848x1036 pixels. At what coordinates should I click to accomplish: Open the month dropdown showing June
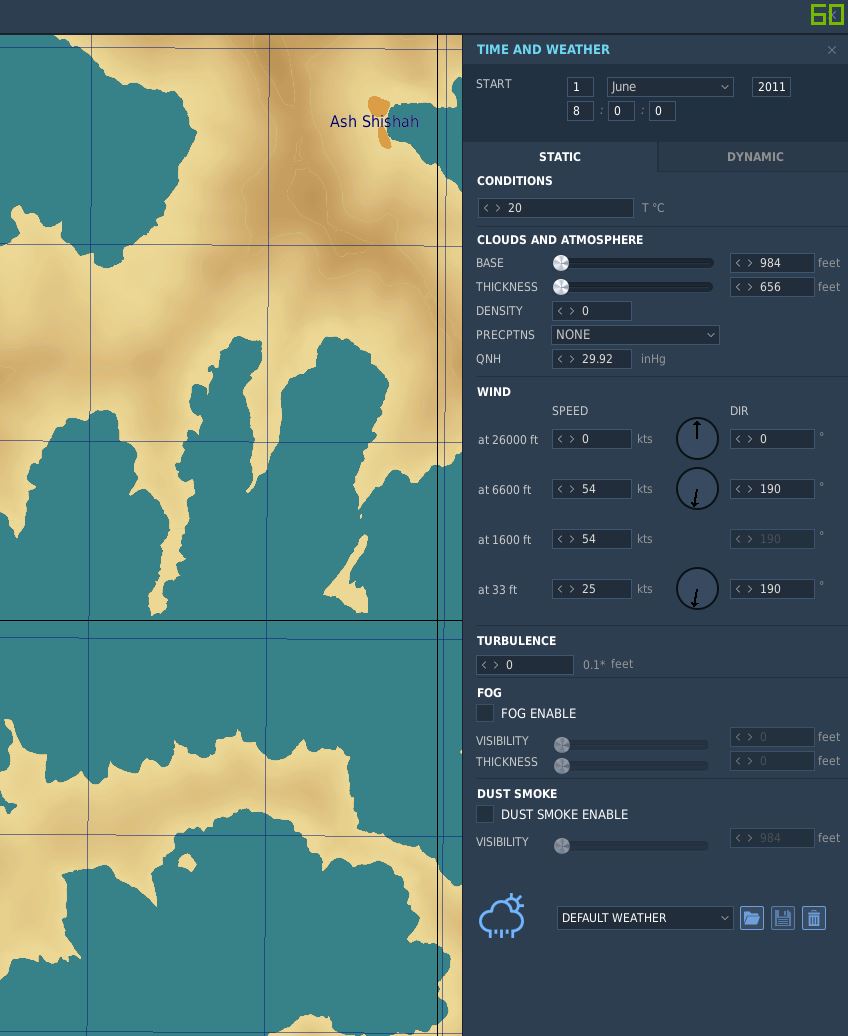[670, 87]
